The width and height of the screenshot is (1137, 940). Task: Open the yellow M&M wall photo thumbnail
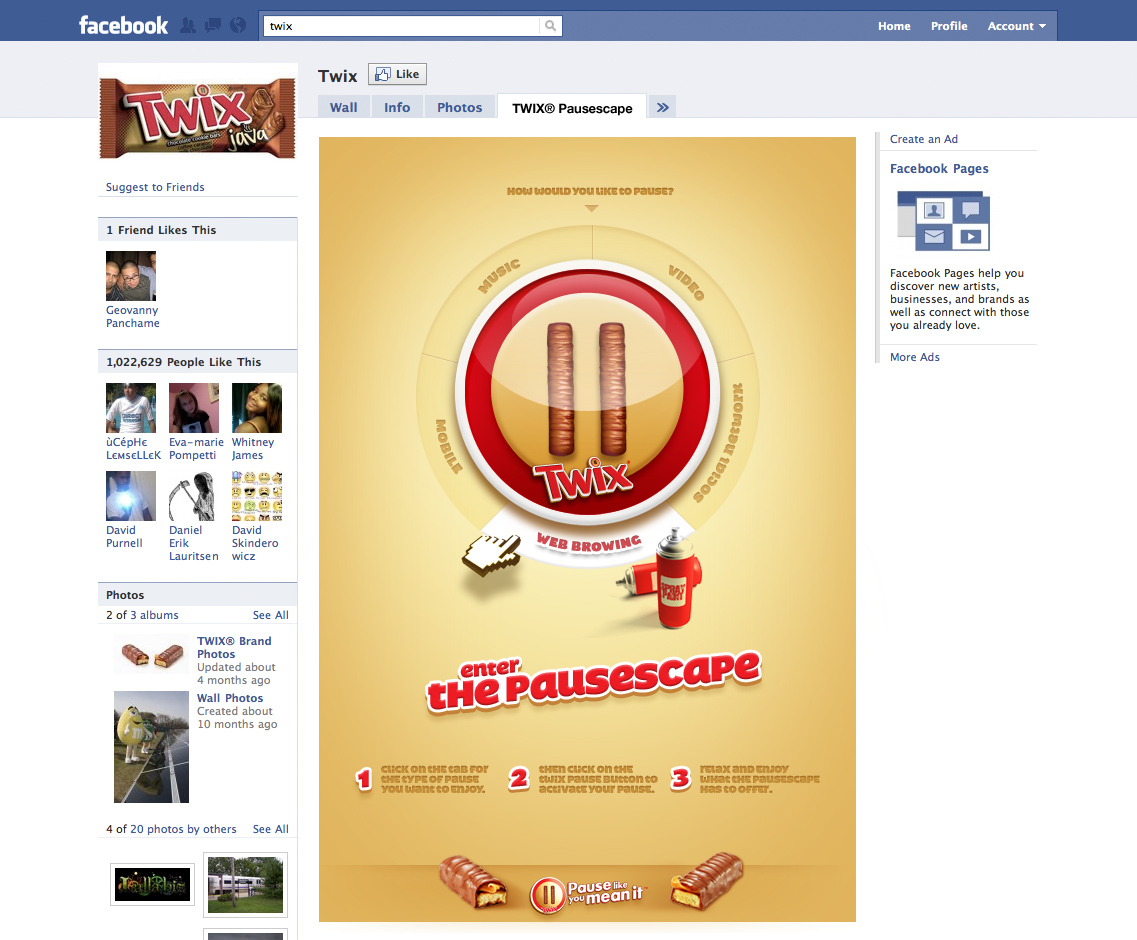point(152,747)
